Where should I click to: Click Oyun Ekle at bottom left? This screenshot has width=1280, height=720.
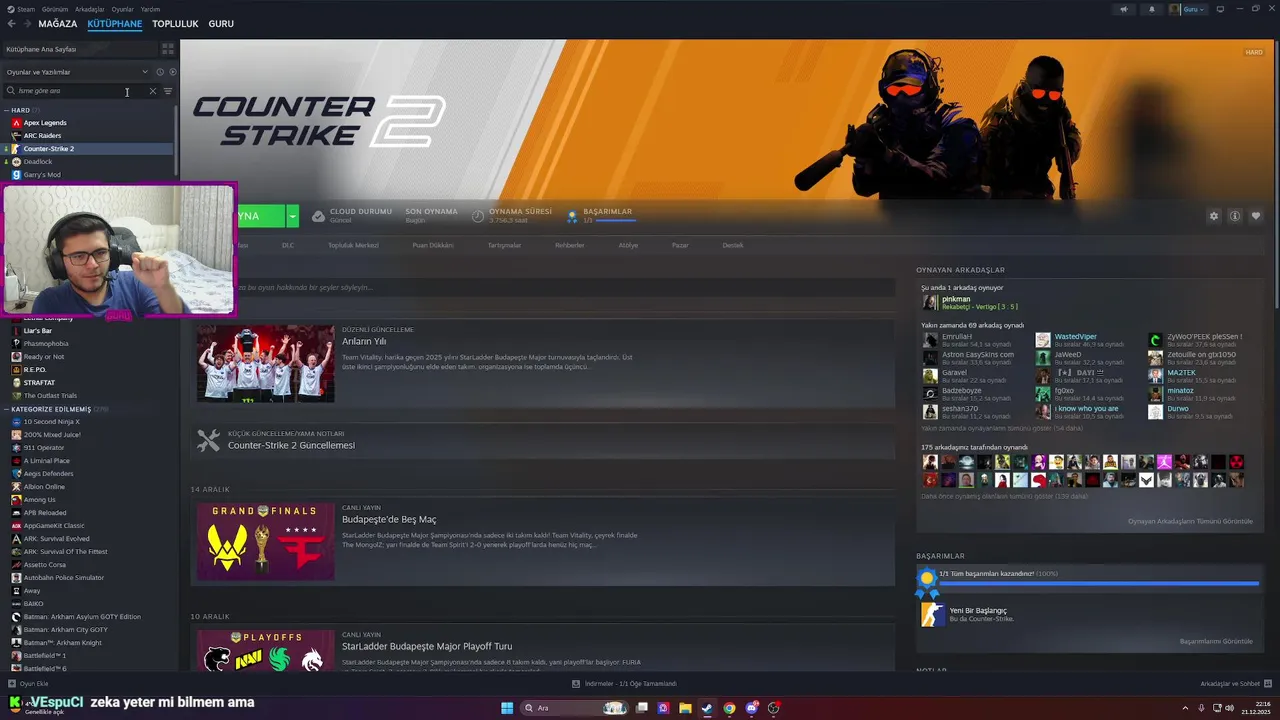pyautogui.click(x=27, y=684)
